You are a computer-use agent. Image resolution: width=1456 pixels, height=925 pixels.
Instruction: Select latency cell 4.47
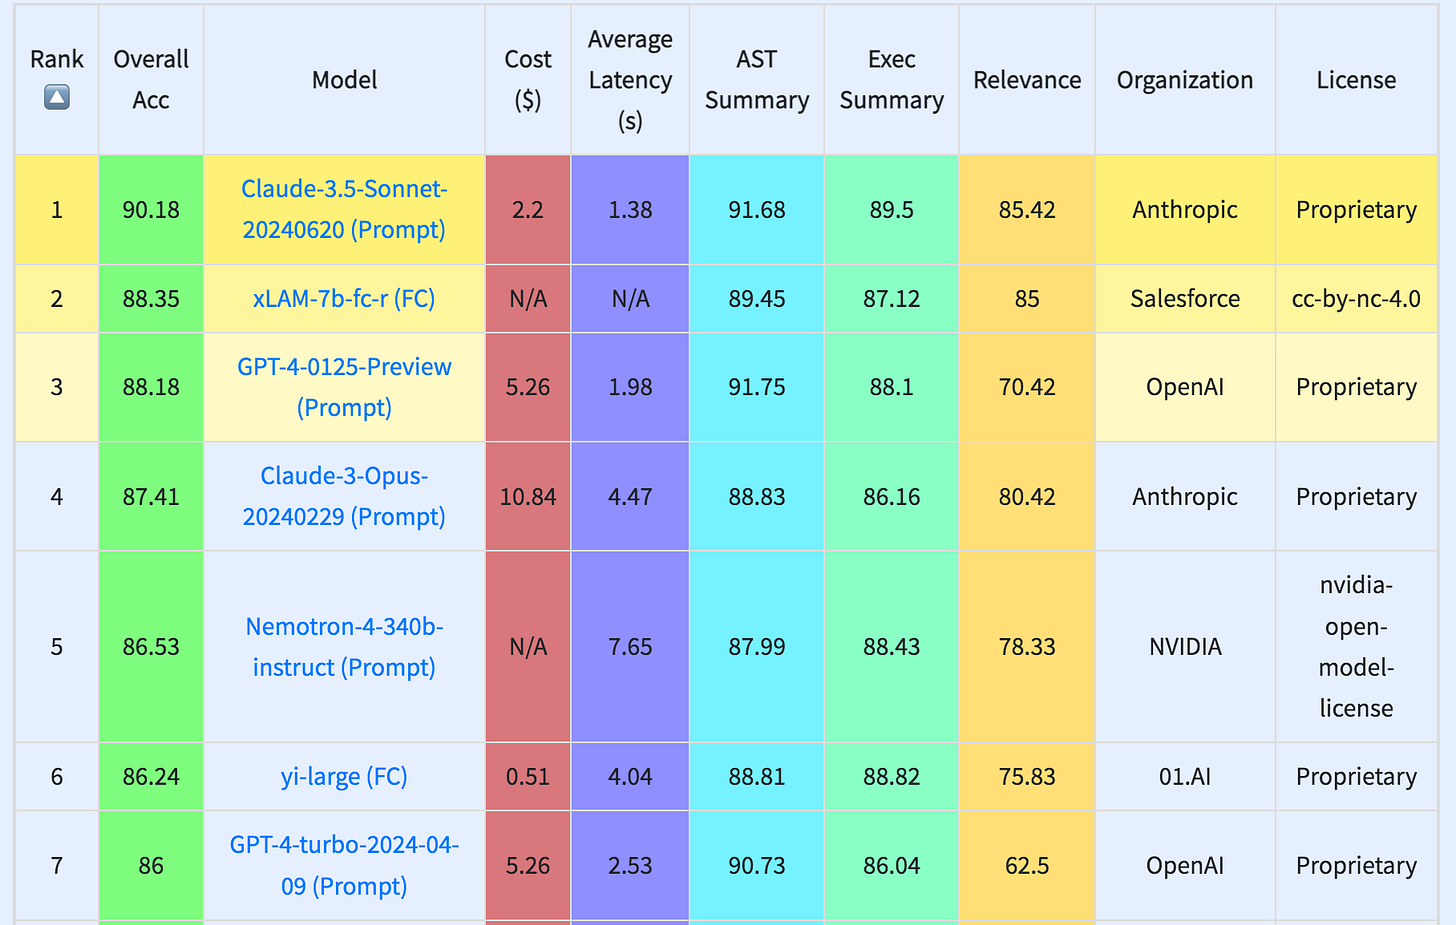(x=630, y=496)
